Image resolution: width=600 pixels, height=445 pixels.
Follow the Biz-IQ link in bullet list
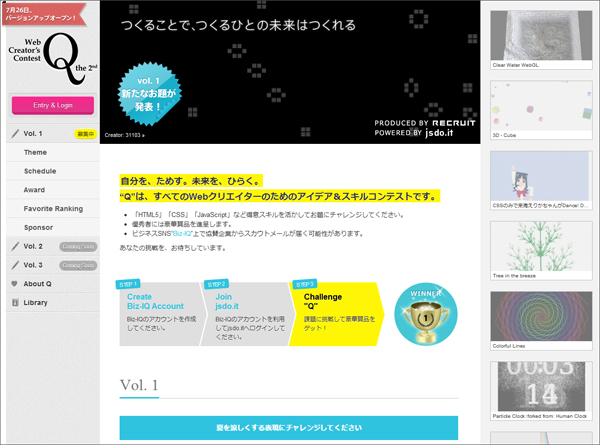pos(182,233)
